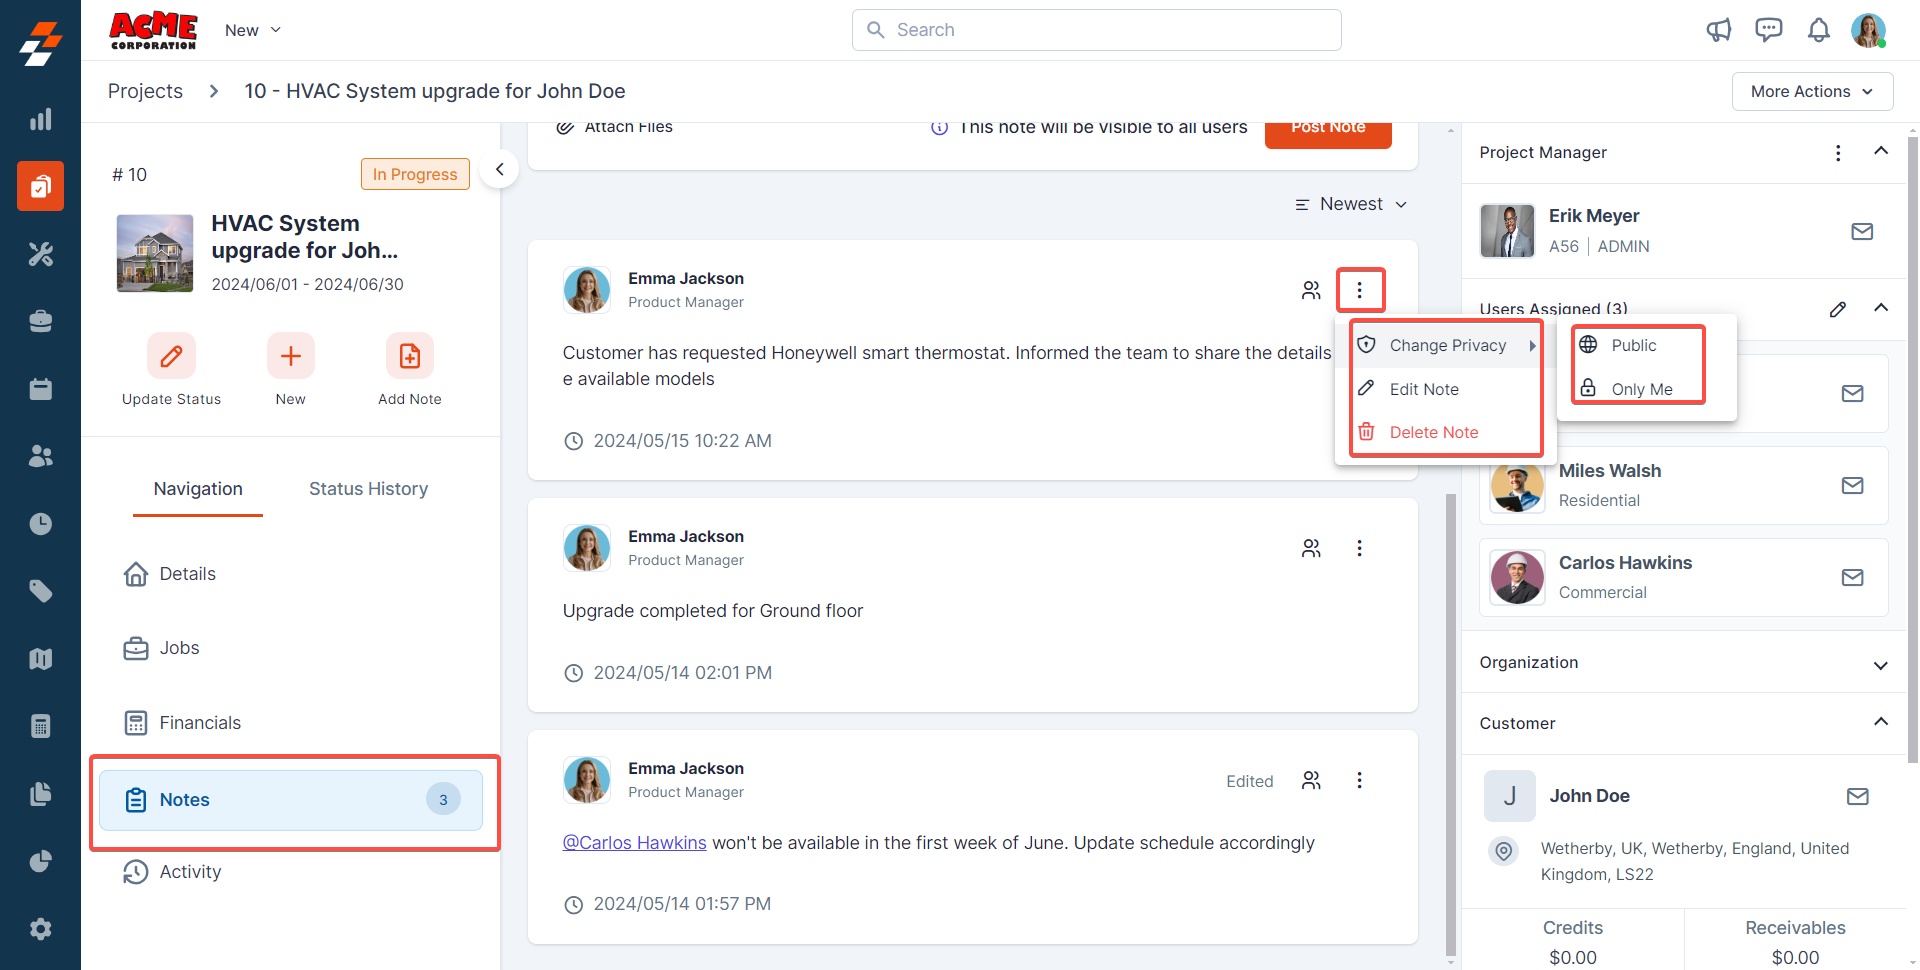Click the New plus icon button
The width and height of the screenshot is (1920, 970).
291,356
